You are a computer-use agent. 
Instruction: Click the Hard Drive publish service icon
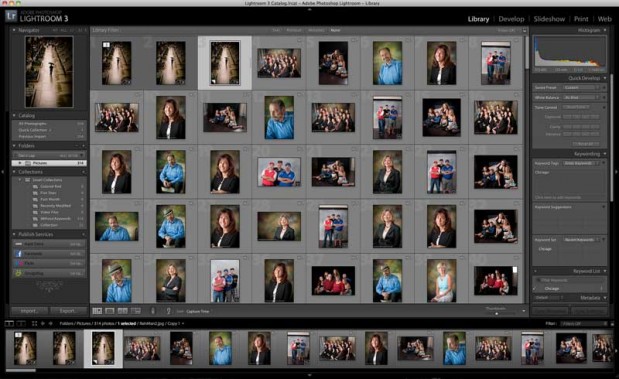tap(18, 244)
